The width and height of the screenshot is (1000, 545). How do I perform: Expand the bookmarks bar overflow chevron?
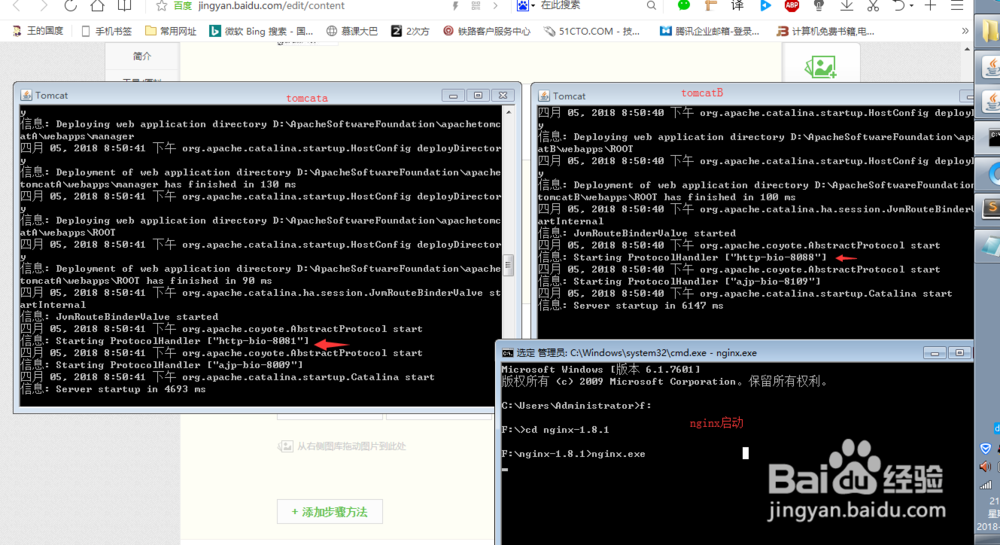pyautogui.click(x=965, y=31)
